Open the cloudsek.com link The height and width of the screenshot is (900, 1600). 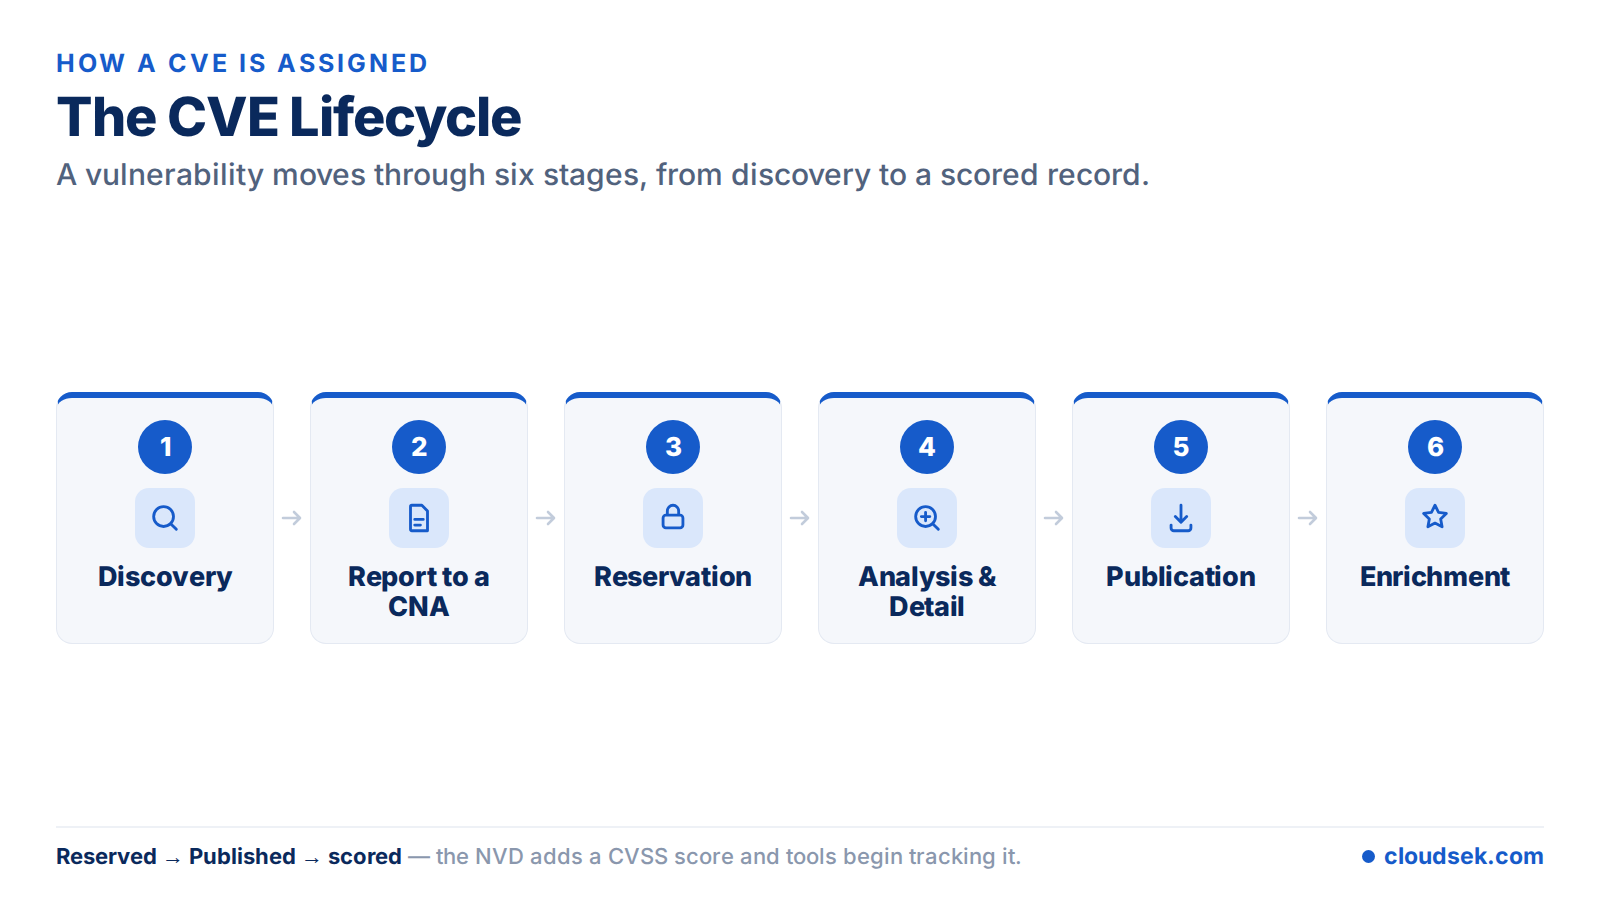pos(1453,856)
